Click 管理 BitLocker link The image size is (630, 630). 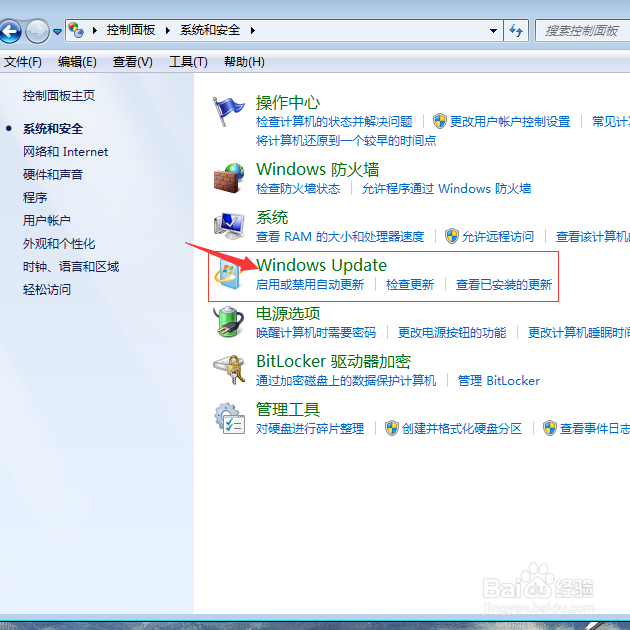[x=499, y=380]
